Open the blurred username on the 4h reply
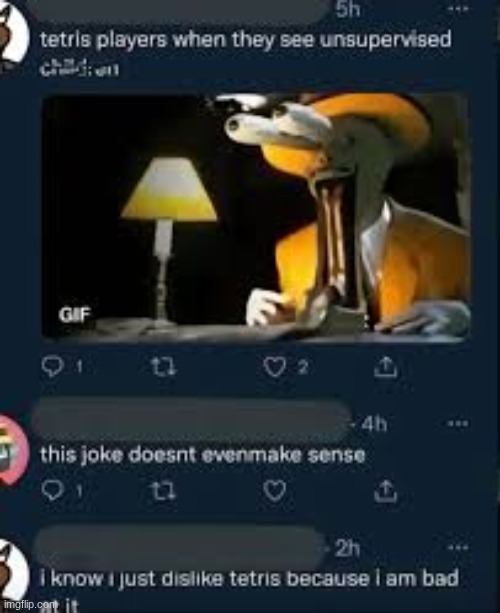Screen dimensions: 500x613 (x=193, y=421)
